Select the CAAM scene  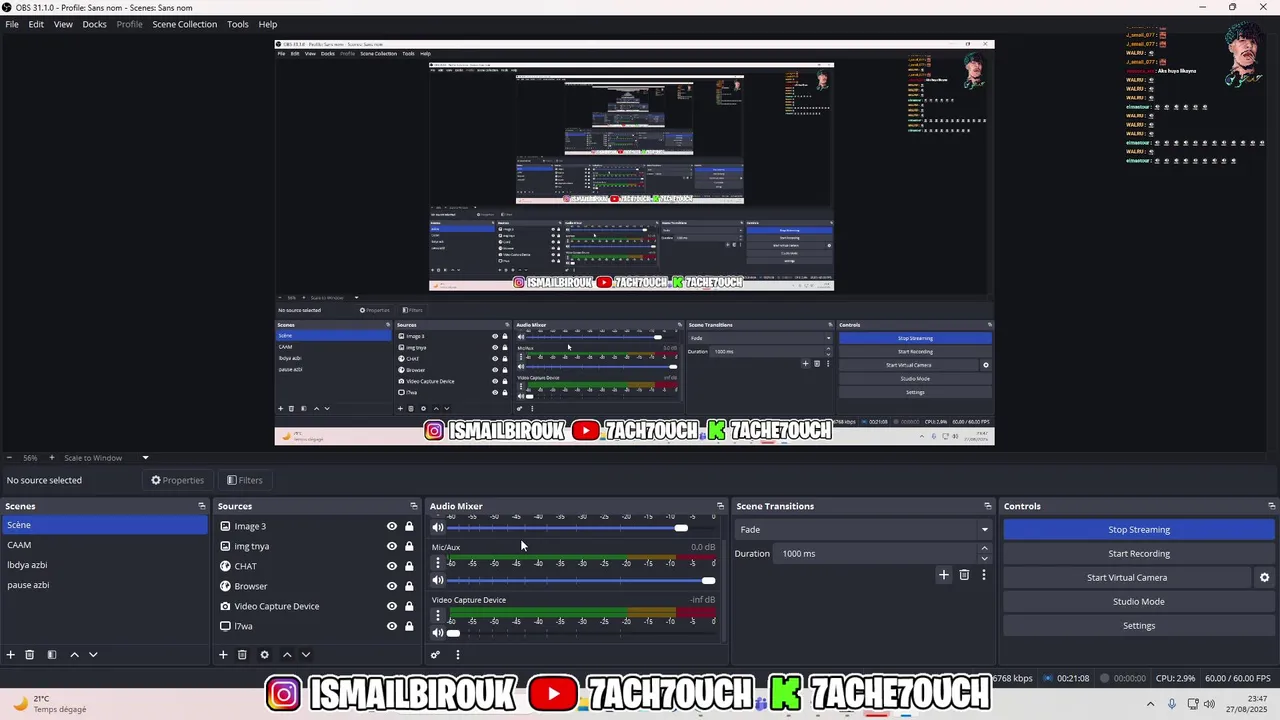[104, 545]
